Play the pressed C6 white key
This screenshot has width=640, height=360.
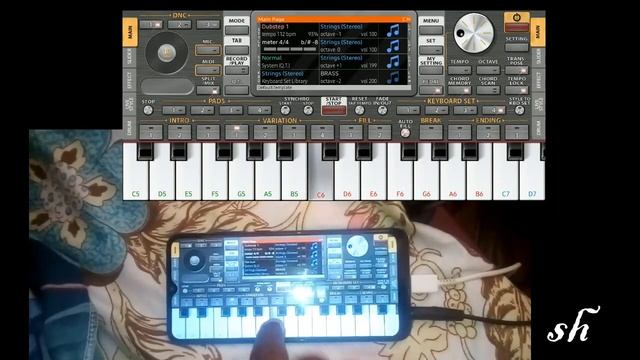coord(320,180)
